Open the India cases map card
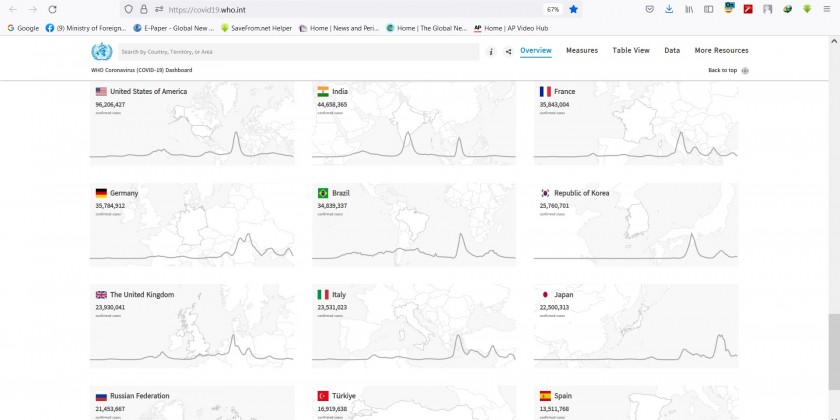Screen dimensions: 840x420 (414, 125)
